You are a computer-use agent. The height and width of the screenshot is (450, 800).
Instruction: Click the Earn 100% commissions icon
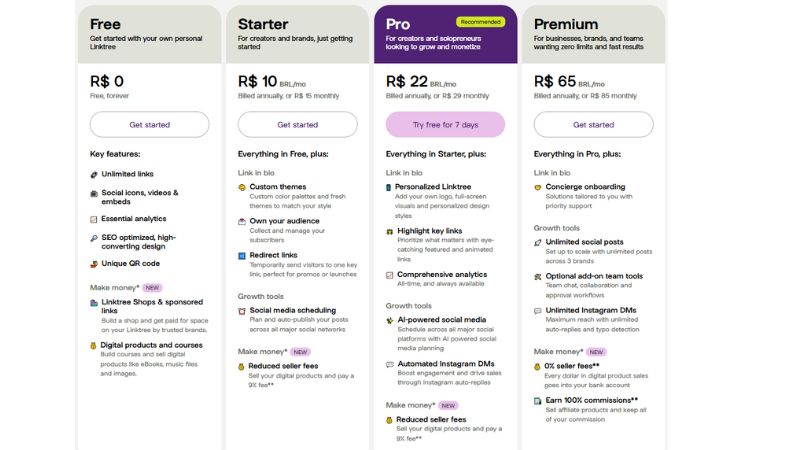coord(538,401)
